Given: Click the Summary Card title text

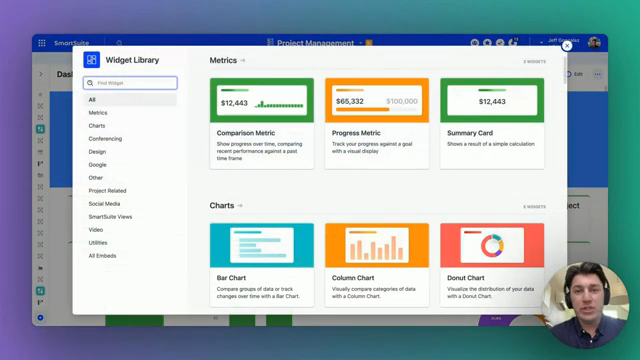Looking at the screenshot, I should click(470, 133).
